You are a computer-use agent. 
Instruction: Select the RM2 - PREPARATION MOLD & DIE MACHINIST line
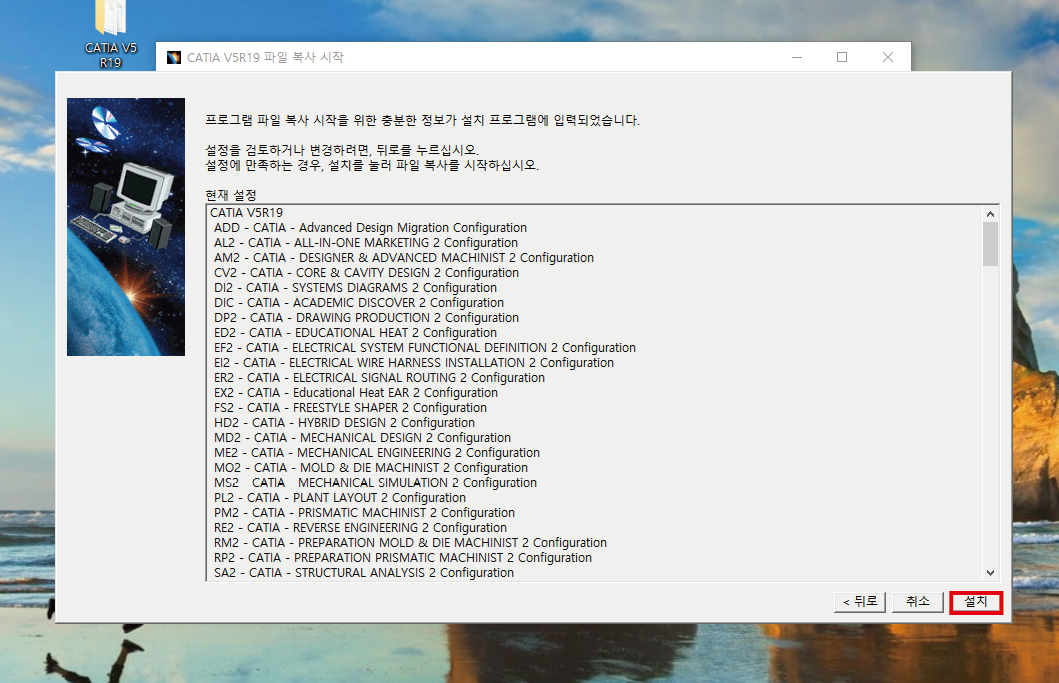pos(410,542)
